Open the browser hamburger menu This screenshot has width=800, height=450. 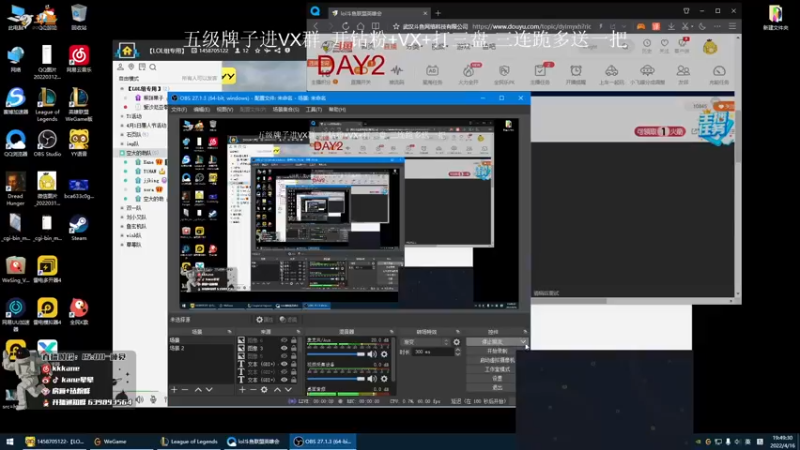[732, 26]
